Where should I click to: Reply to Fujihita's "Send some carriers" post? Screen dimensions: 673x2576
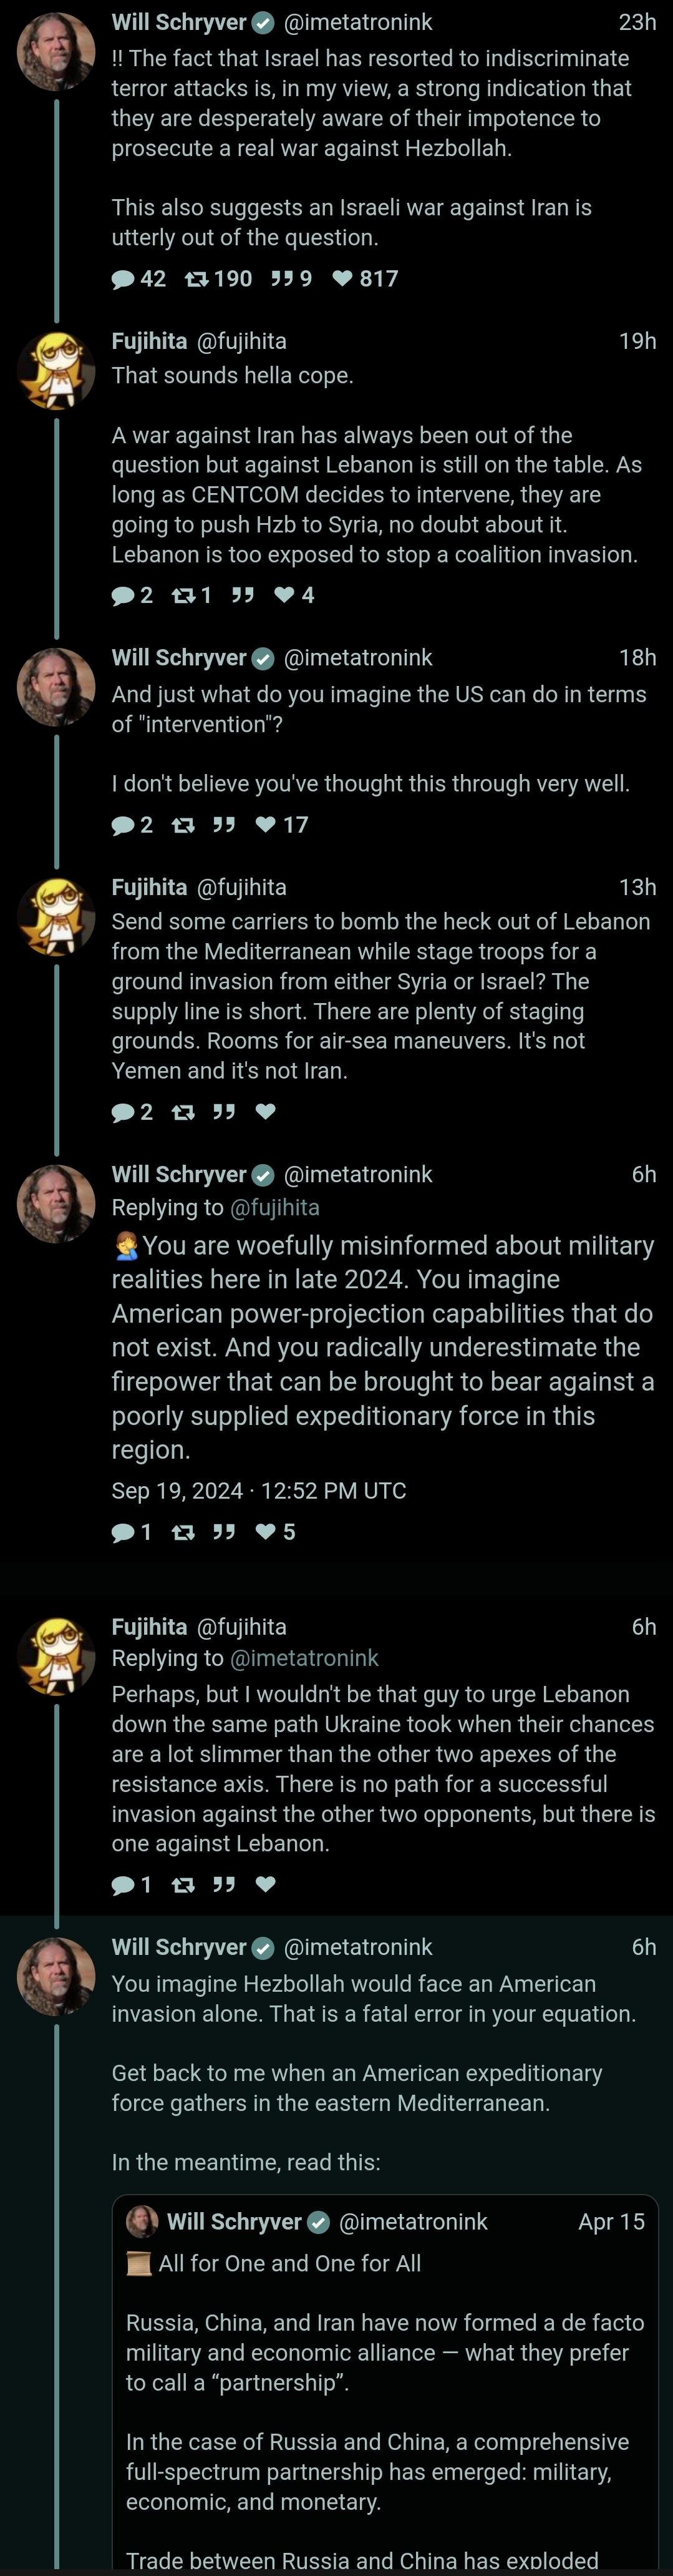pyautogui.click(x=123, y=1112)
